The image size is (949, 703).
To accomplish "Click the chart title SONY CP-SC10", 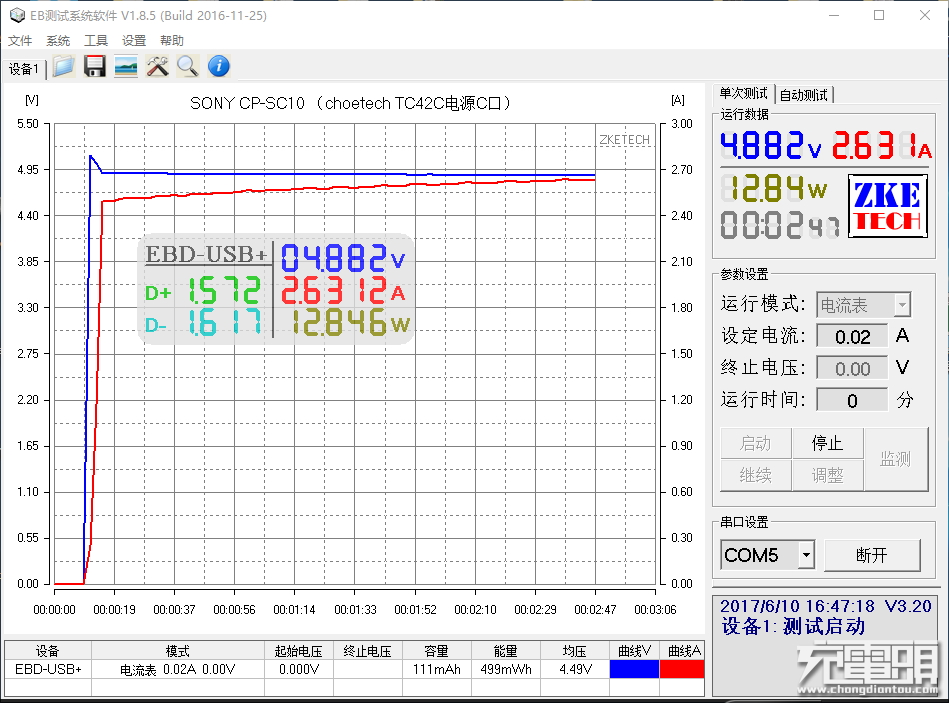I will (350, 103).
